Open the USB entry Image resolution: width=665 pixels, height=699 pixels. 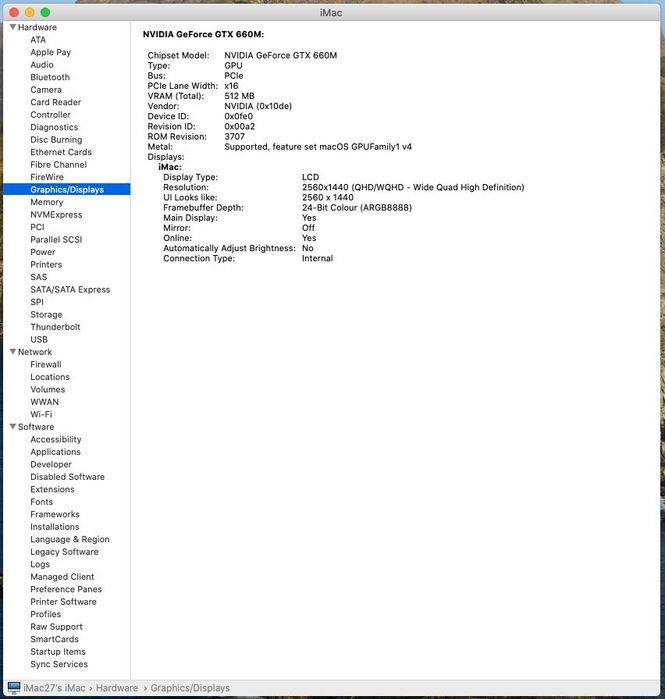39,339
